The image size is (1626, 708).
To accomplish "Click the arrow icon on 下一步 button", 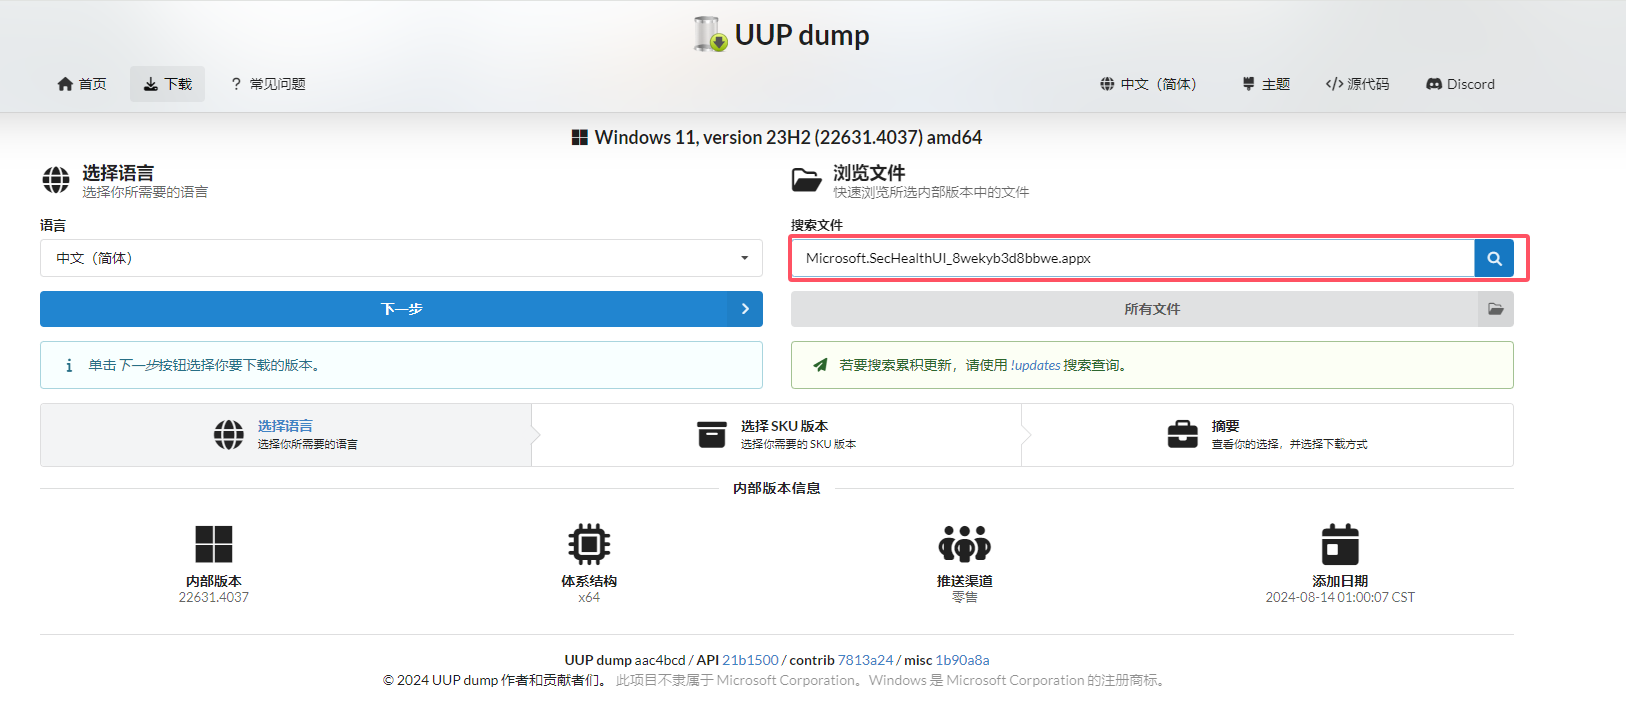I will tap(745, 309).
